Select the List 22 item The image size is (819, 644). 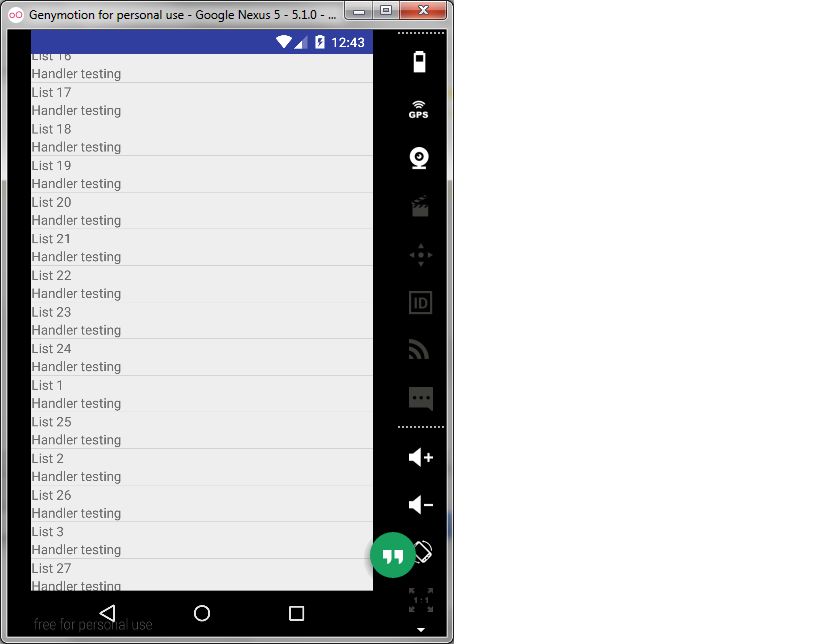point(202,284)
